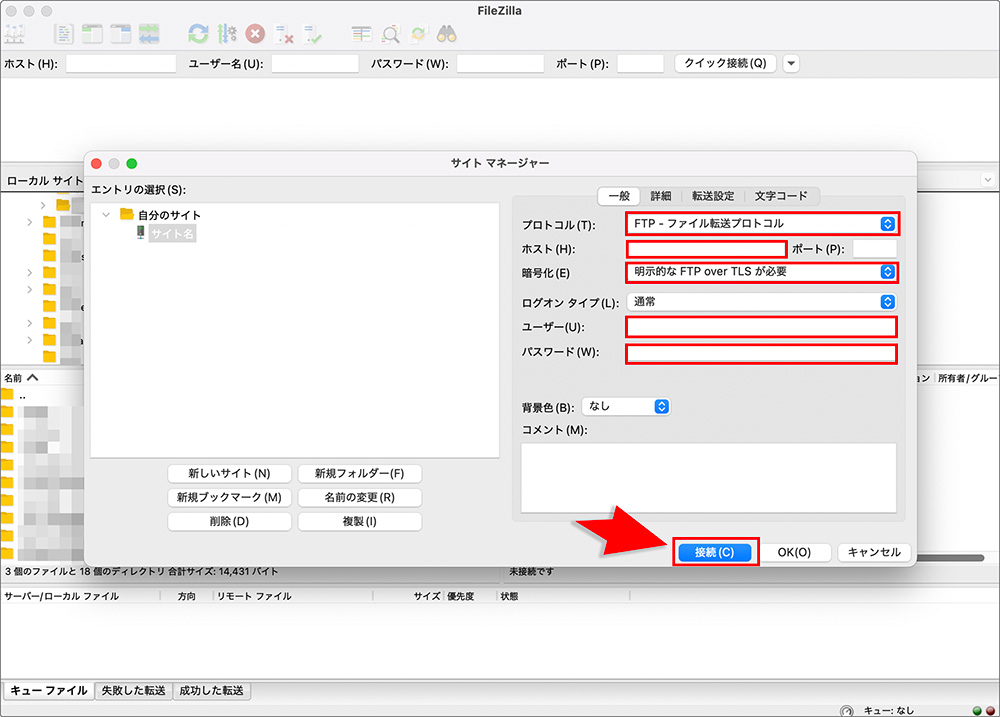Screen dimensions: 1000x717
Task: Click the Site Manager ポート (P) field
Action: pyautogui.click(x=874, y=248)
